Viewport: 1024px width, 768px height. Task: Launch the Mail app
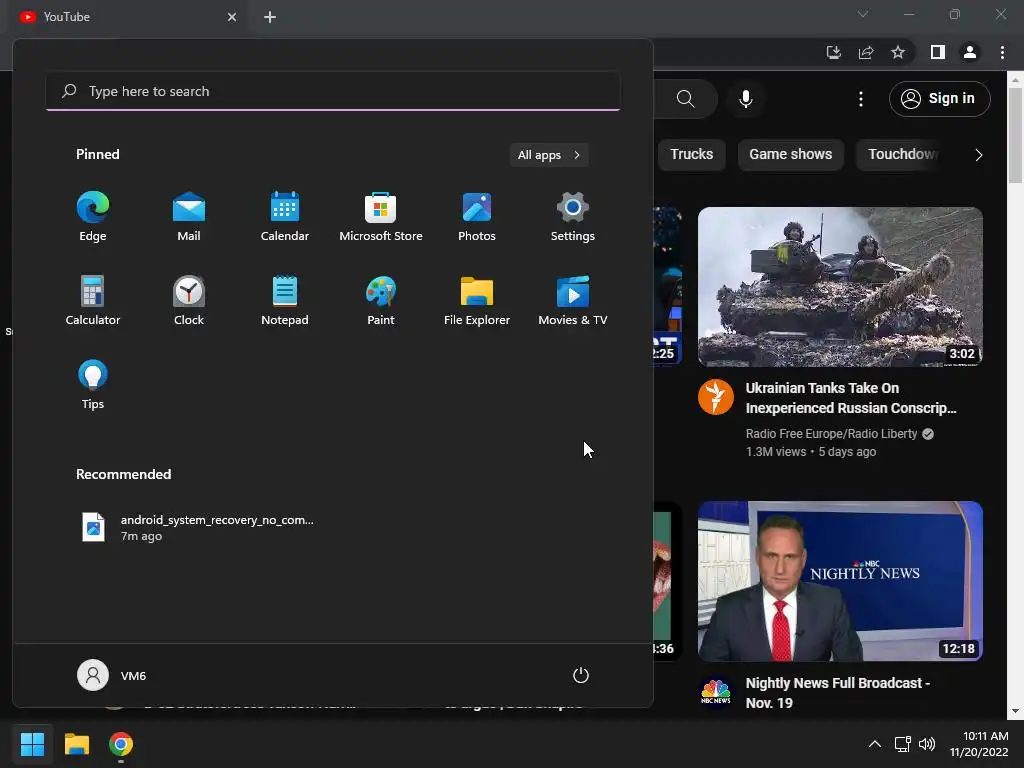point(189,217)
